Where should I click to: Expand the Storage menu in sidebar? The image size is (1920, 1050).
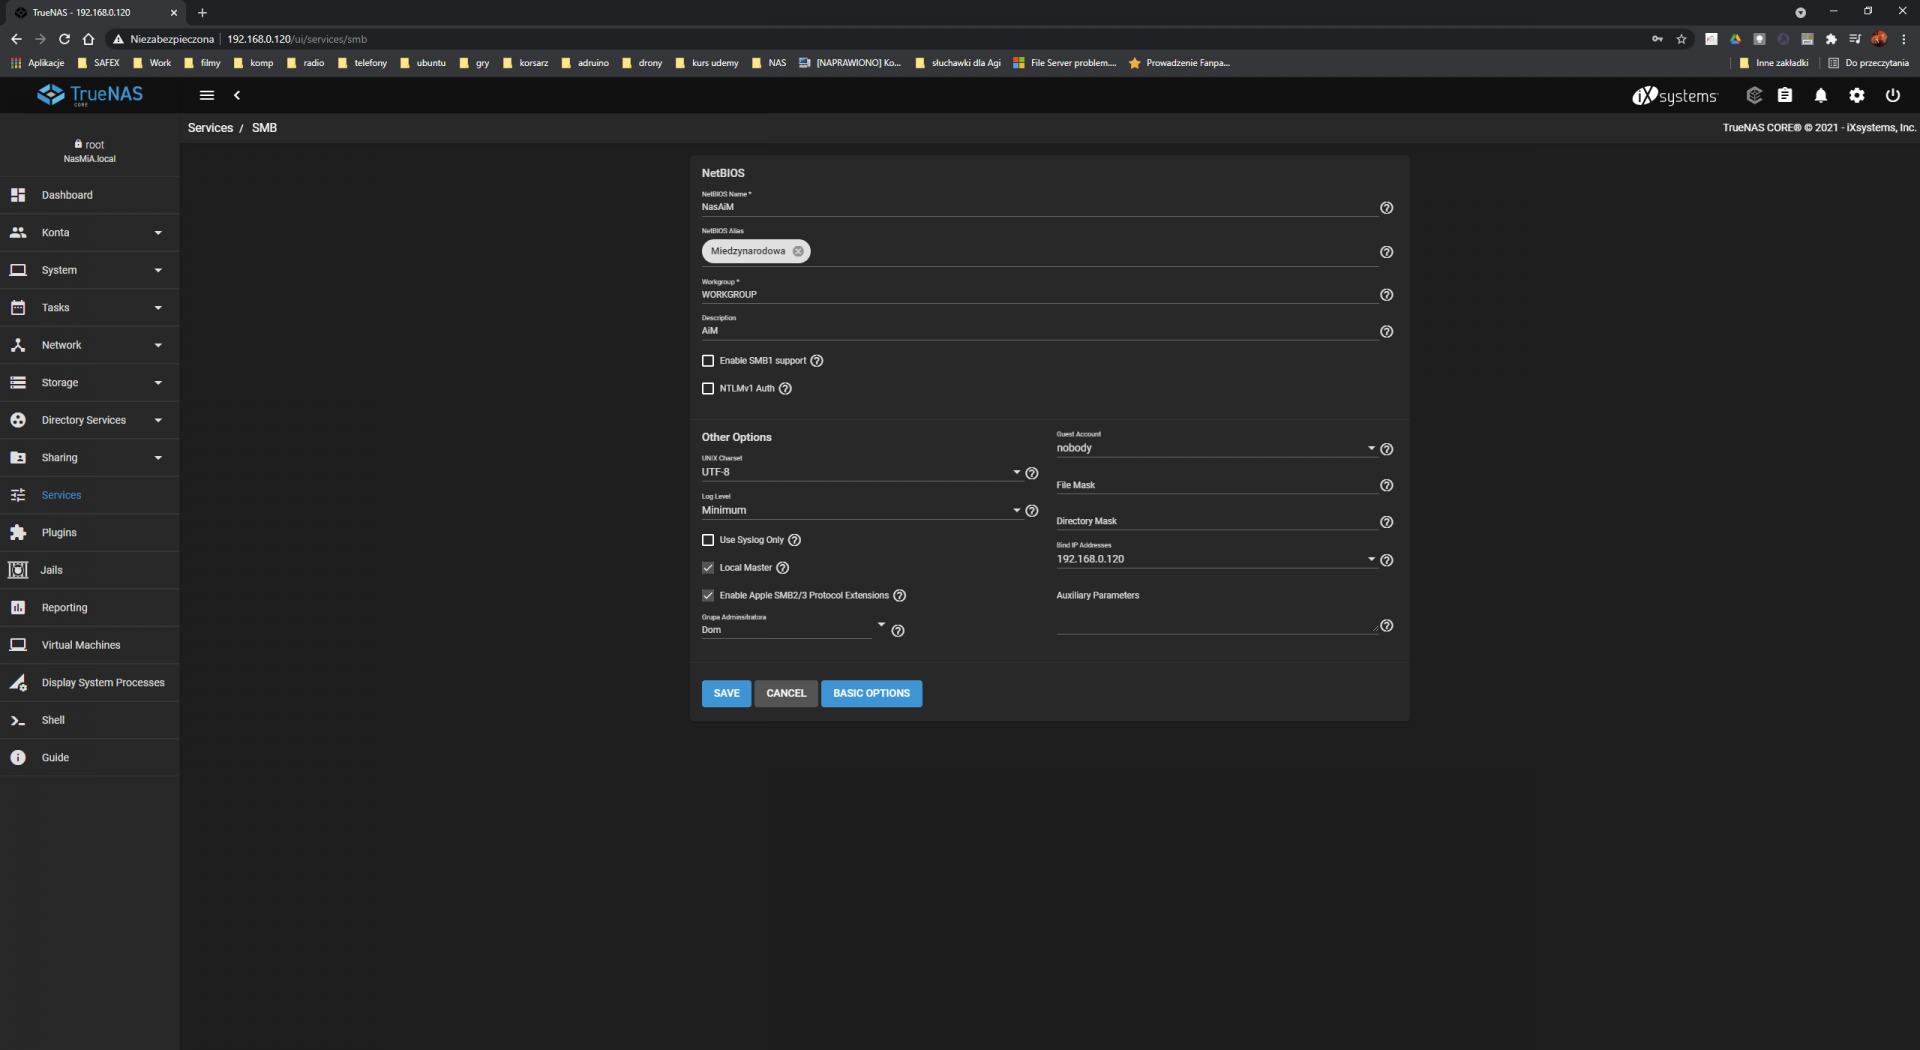89,383
